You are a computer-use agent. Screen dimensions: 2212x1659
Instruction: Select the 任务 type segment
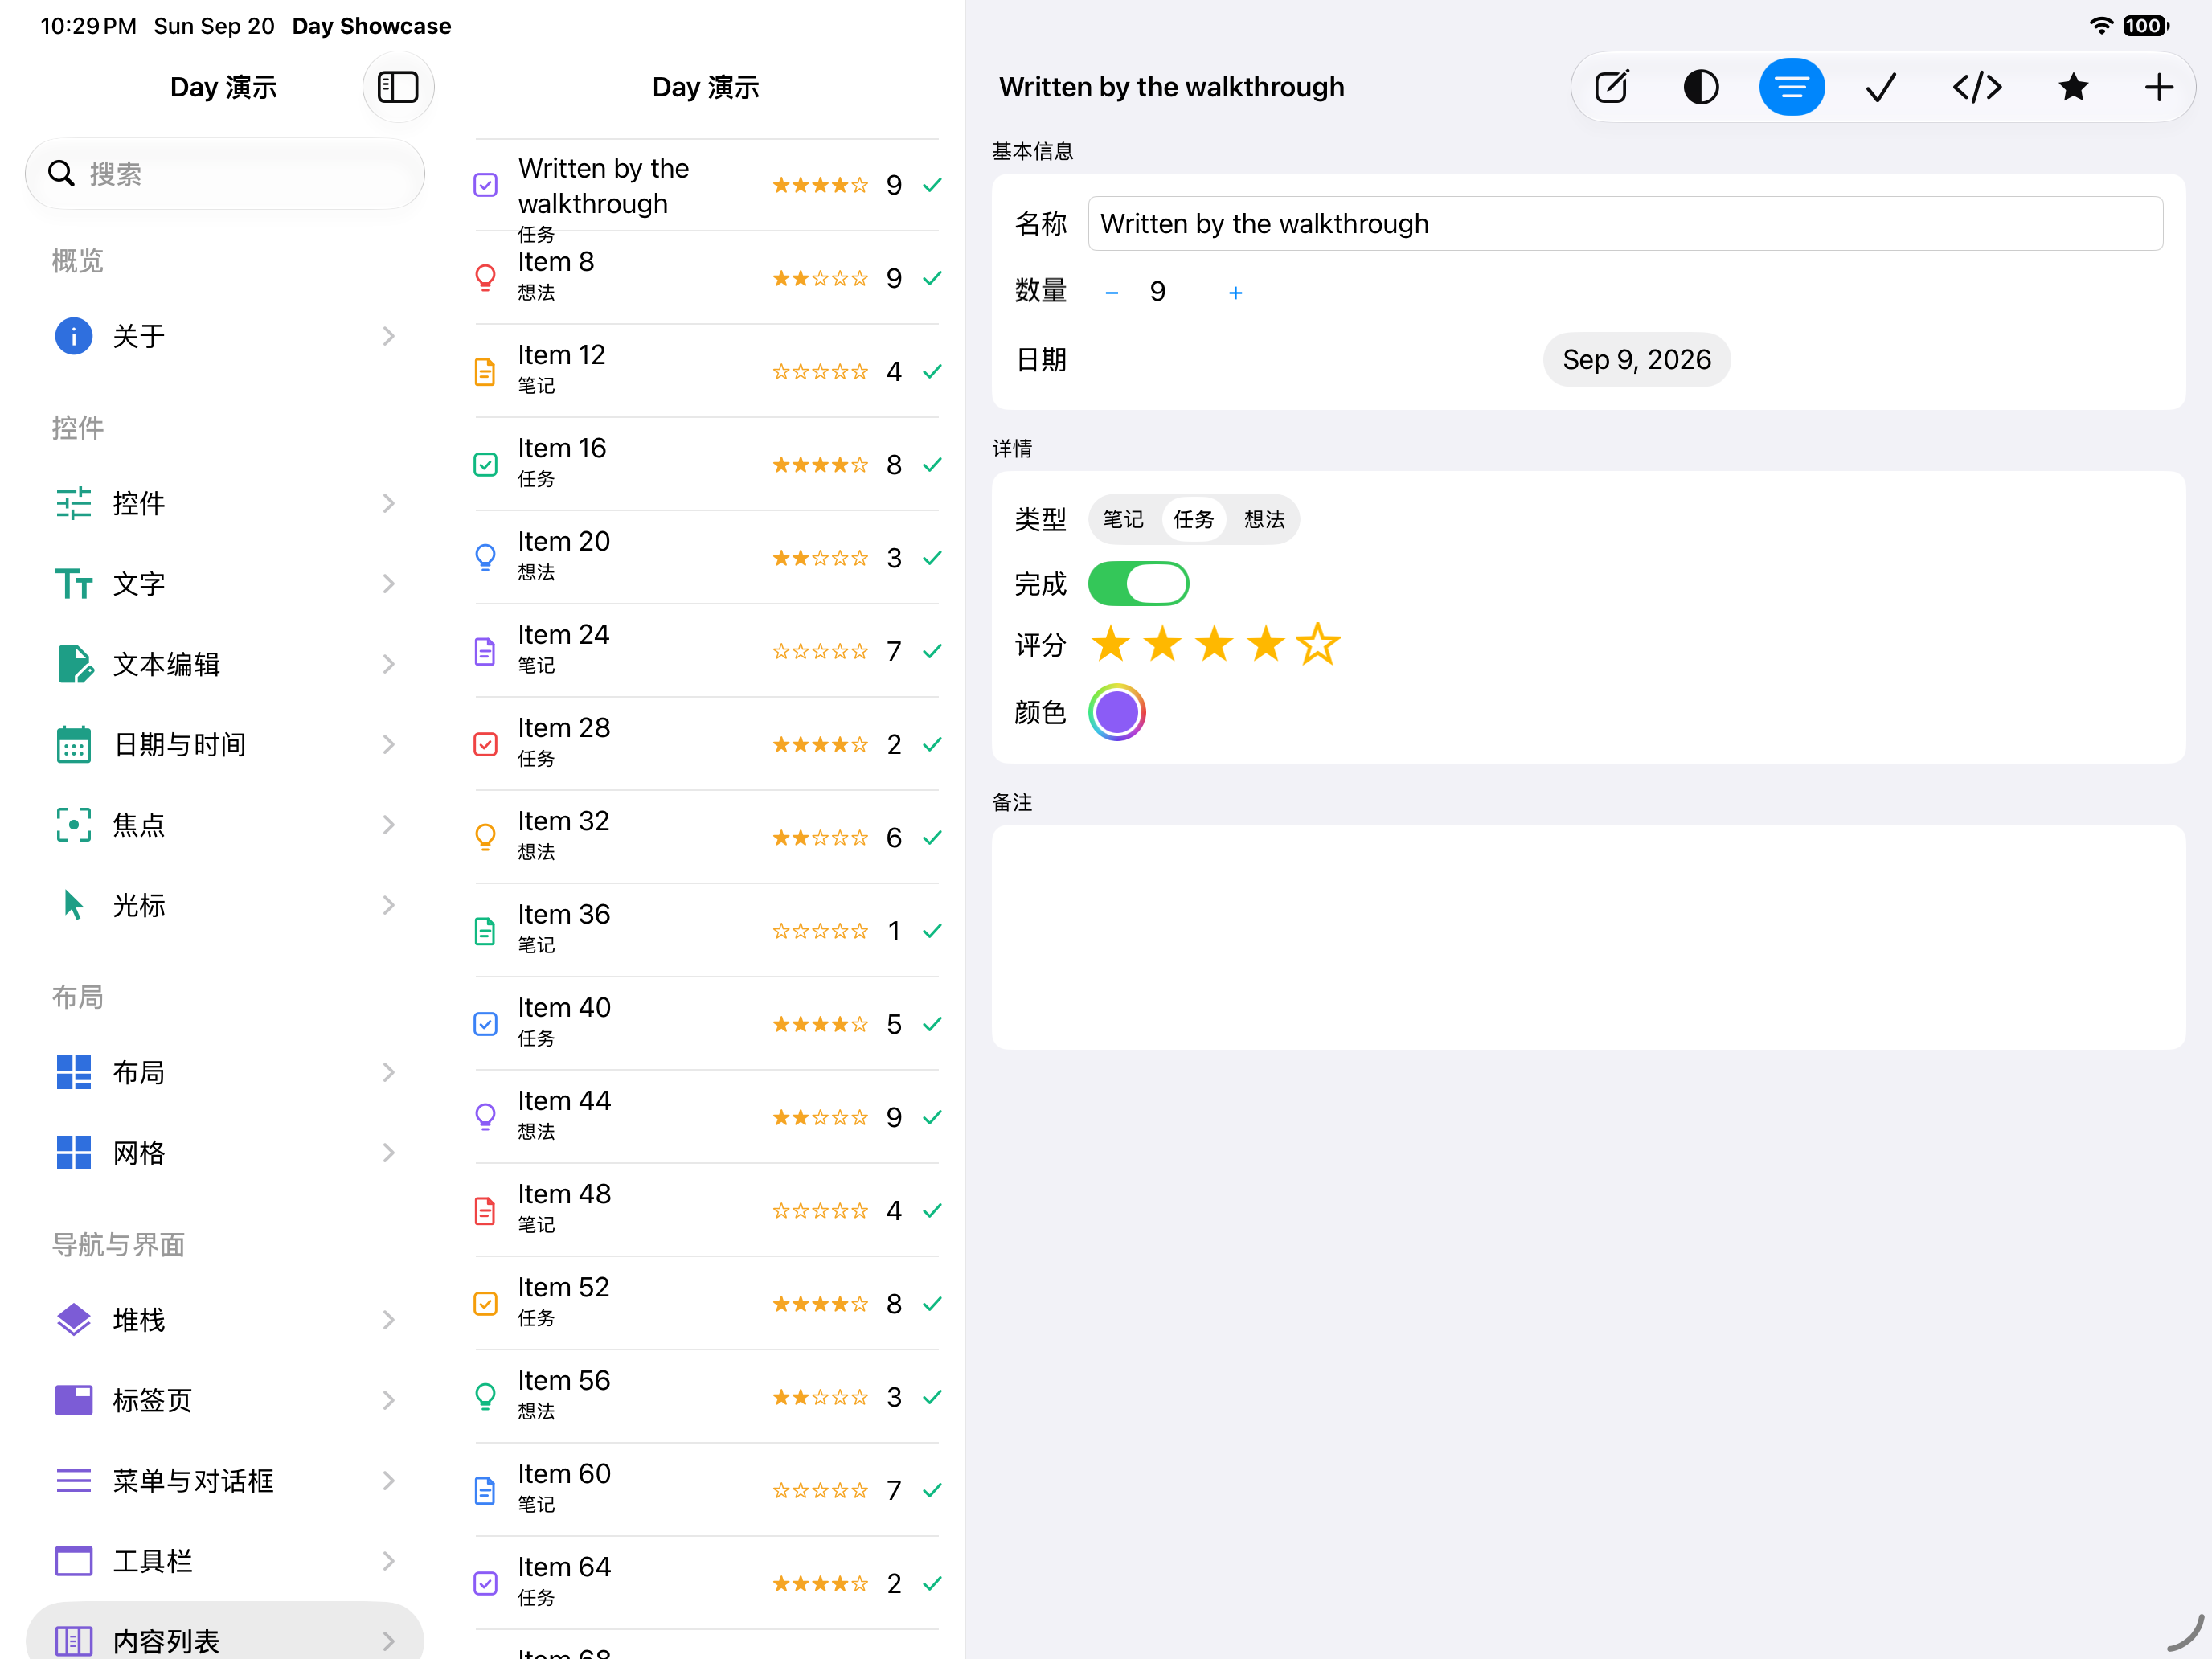click(x=1193, y=519)
